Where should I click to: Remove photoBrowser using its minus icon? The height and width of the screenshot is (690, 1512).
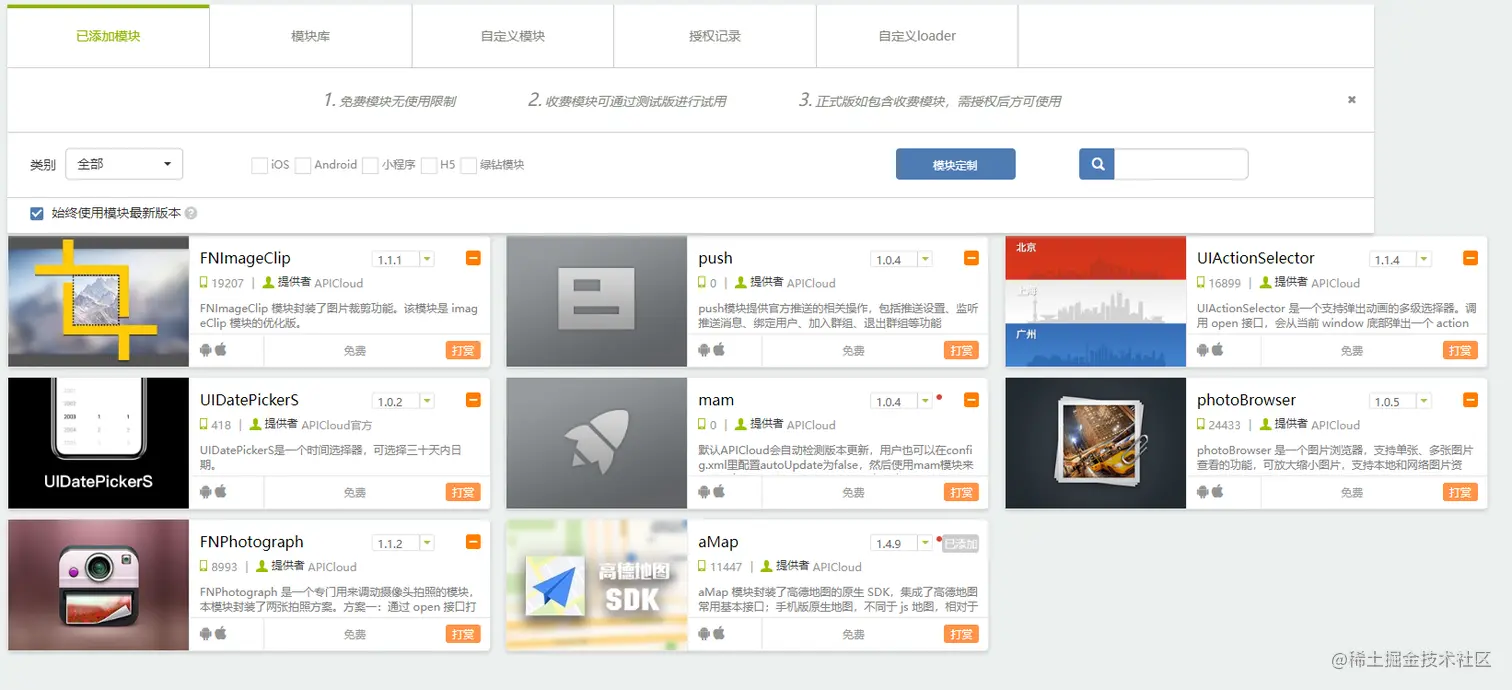(1470, 400)
